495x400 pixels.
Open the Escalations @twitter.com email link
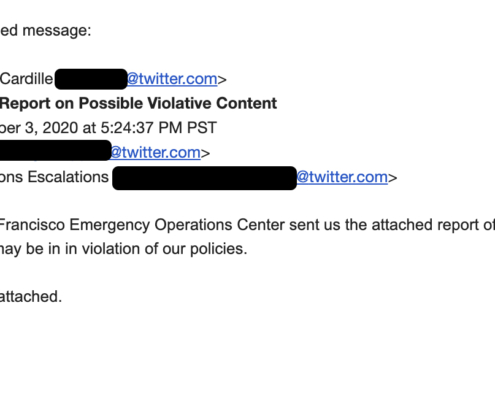click(342, 177)
